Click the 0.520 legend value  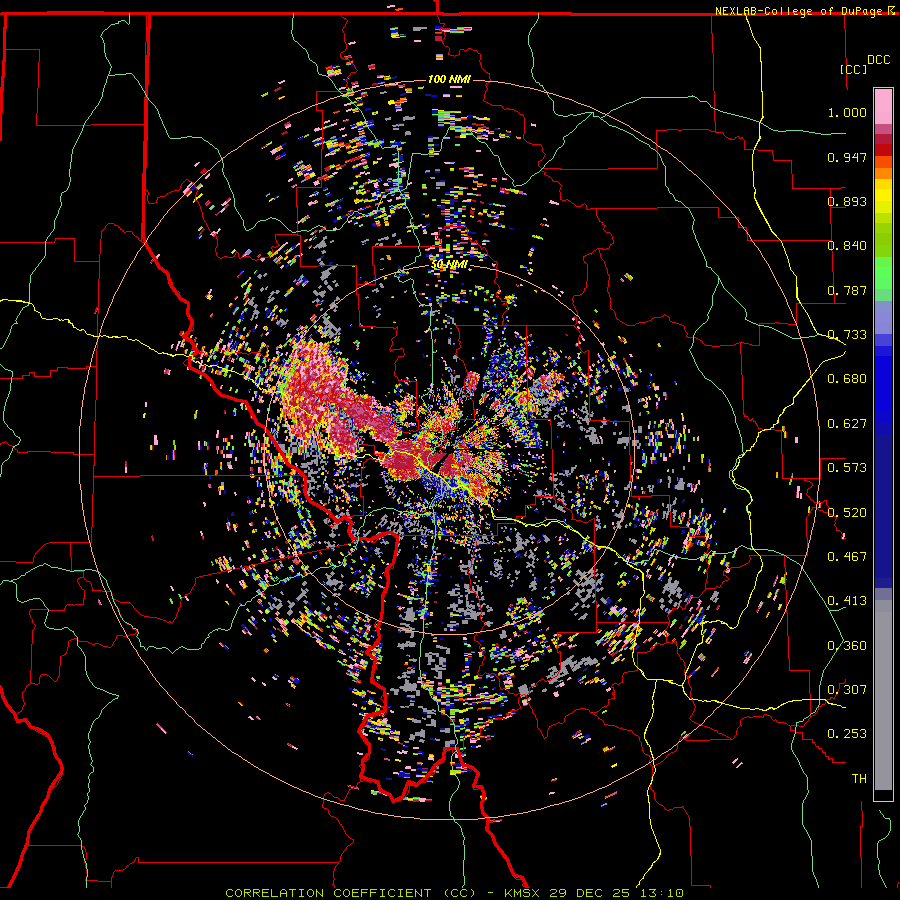coord(847,513)
